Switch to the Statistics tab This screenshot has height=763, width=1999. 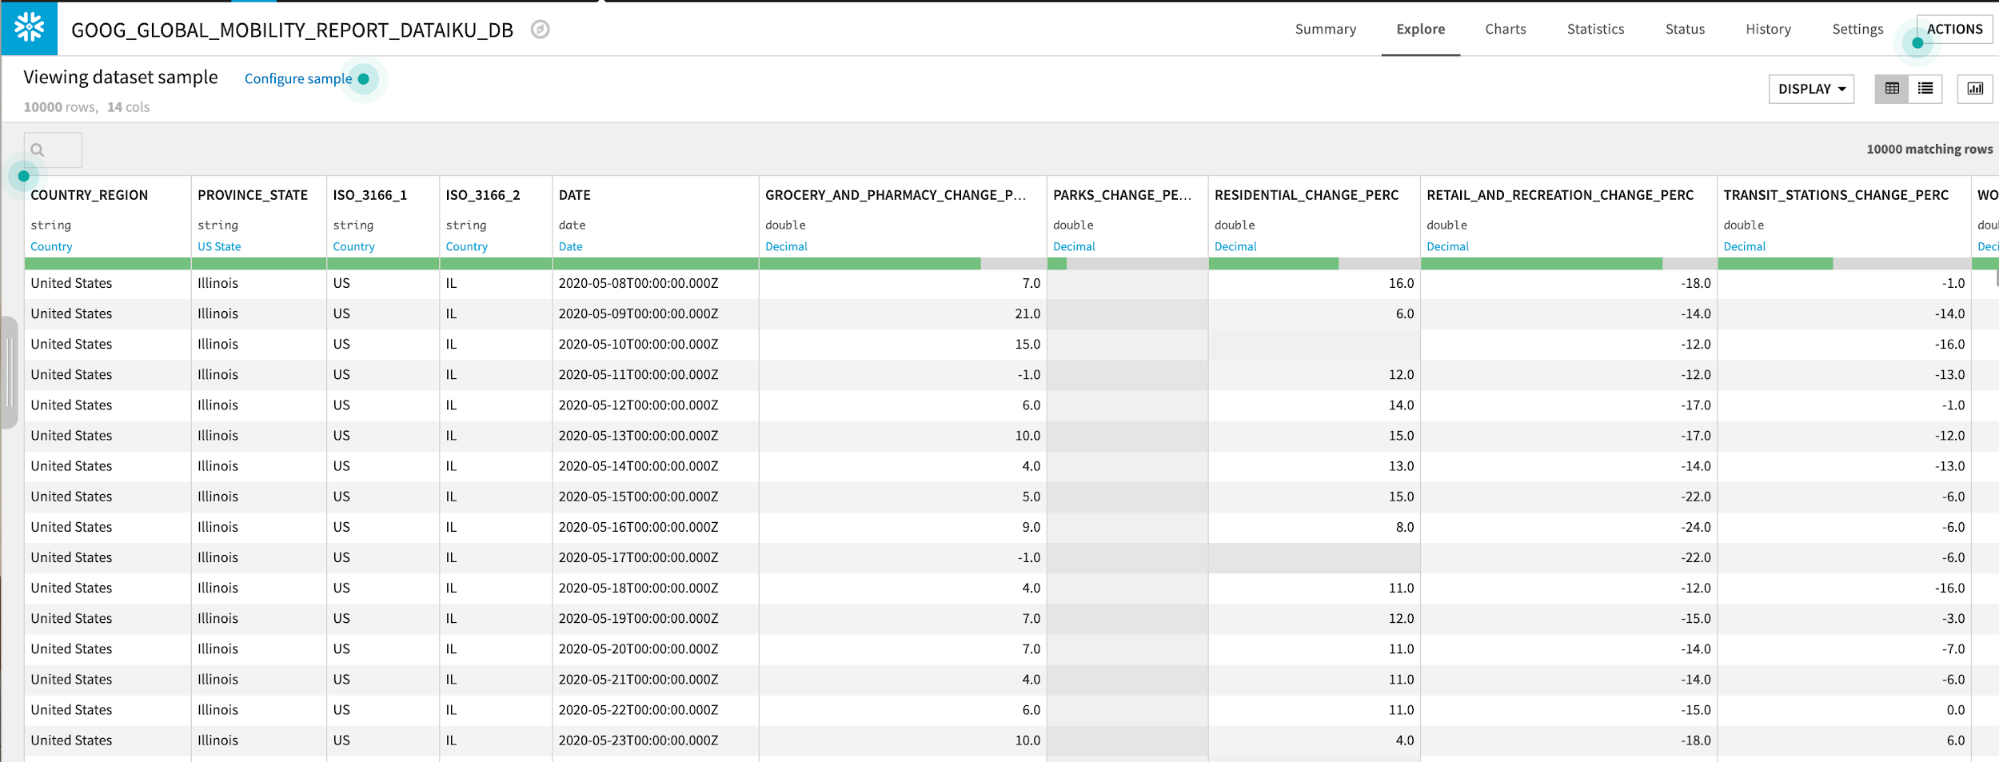point(1595,29)
